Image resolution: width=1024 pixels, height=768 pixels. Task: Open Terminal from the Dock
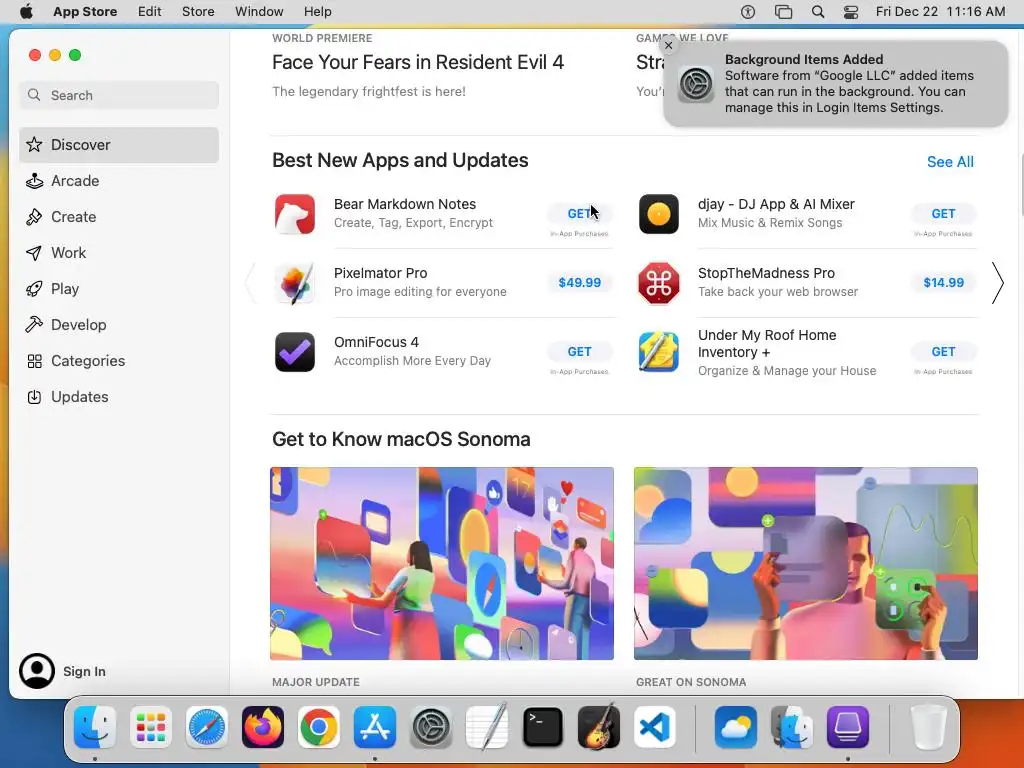tap(543, 727)
